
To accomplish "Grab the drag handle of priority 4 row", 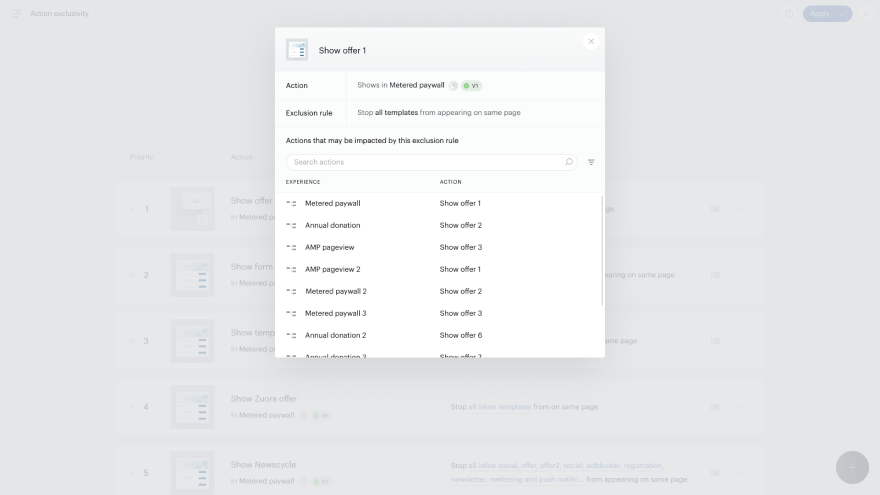I will tap(132, 407).
